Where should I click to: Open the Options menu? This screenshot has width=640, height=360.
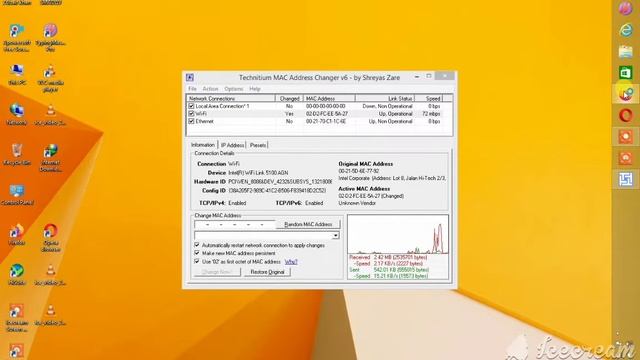click(x=234, y=89)
